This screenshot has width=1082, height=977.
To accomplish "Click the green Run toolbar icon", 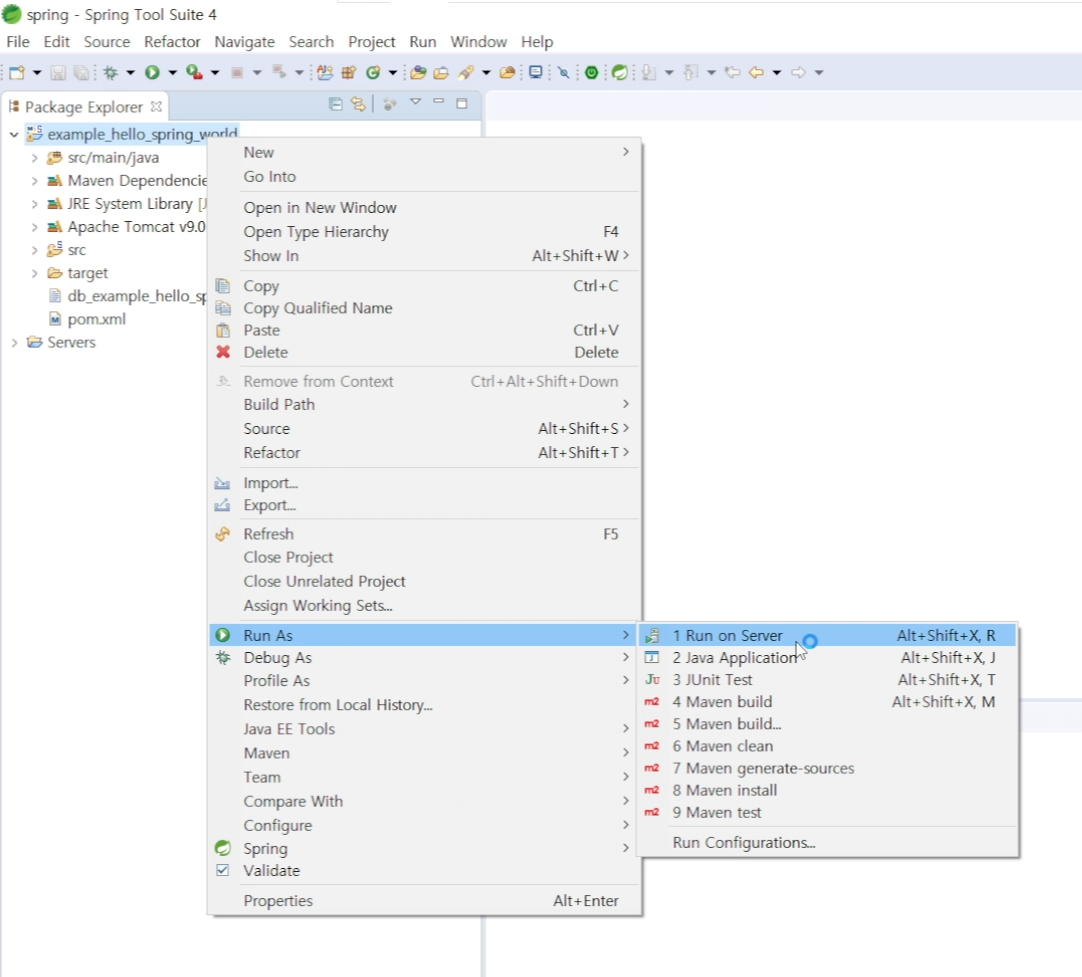I will (x=153, y=72).
